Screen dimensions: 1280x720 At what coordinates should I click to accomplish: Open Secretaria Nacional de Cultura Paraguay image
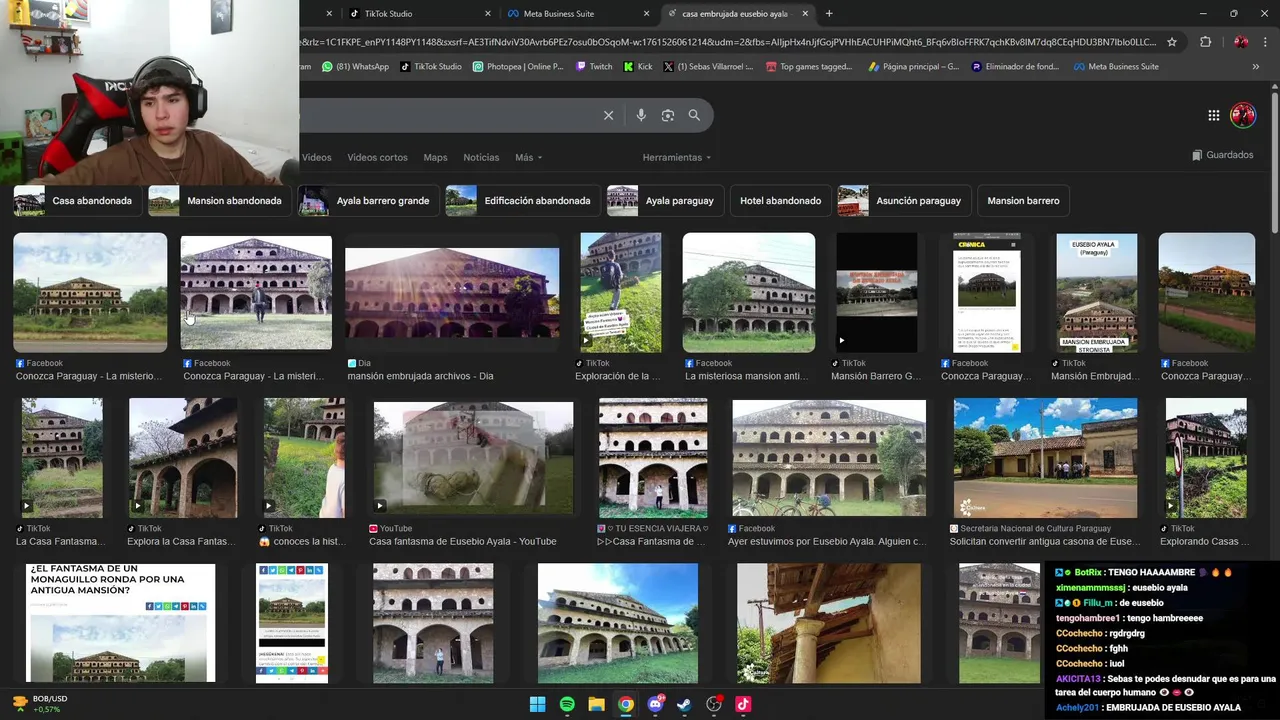pyautogui.click(x=1045, y=457)
